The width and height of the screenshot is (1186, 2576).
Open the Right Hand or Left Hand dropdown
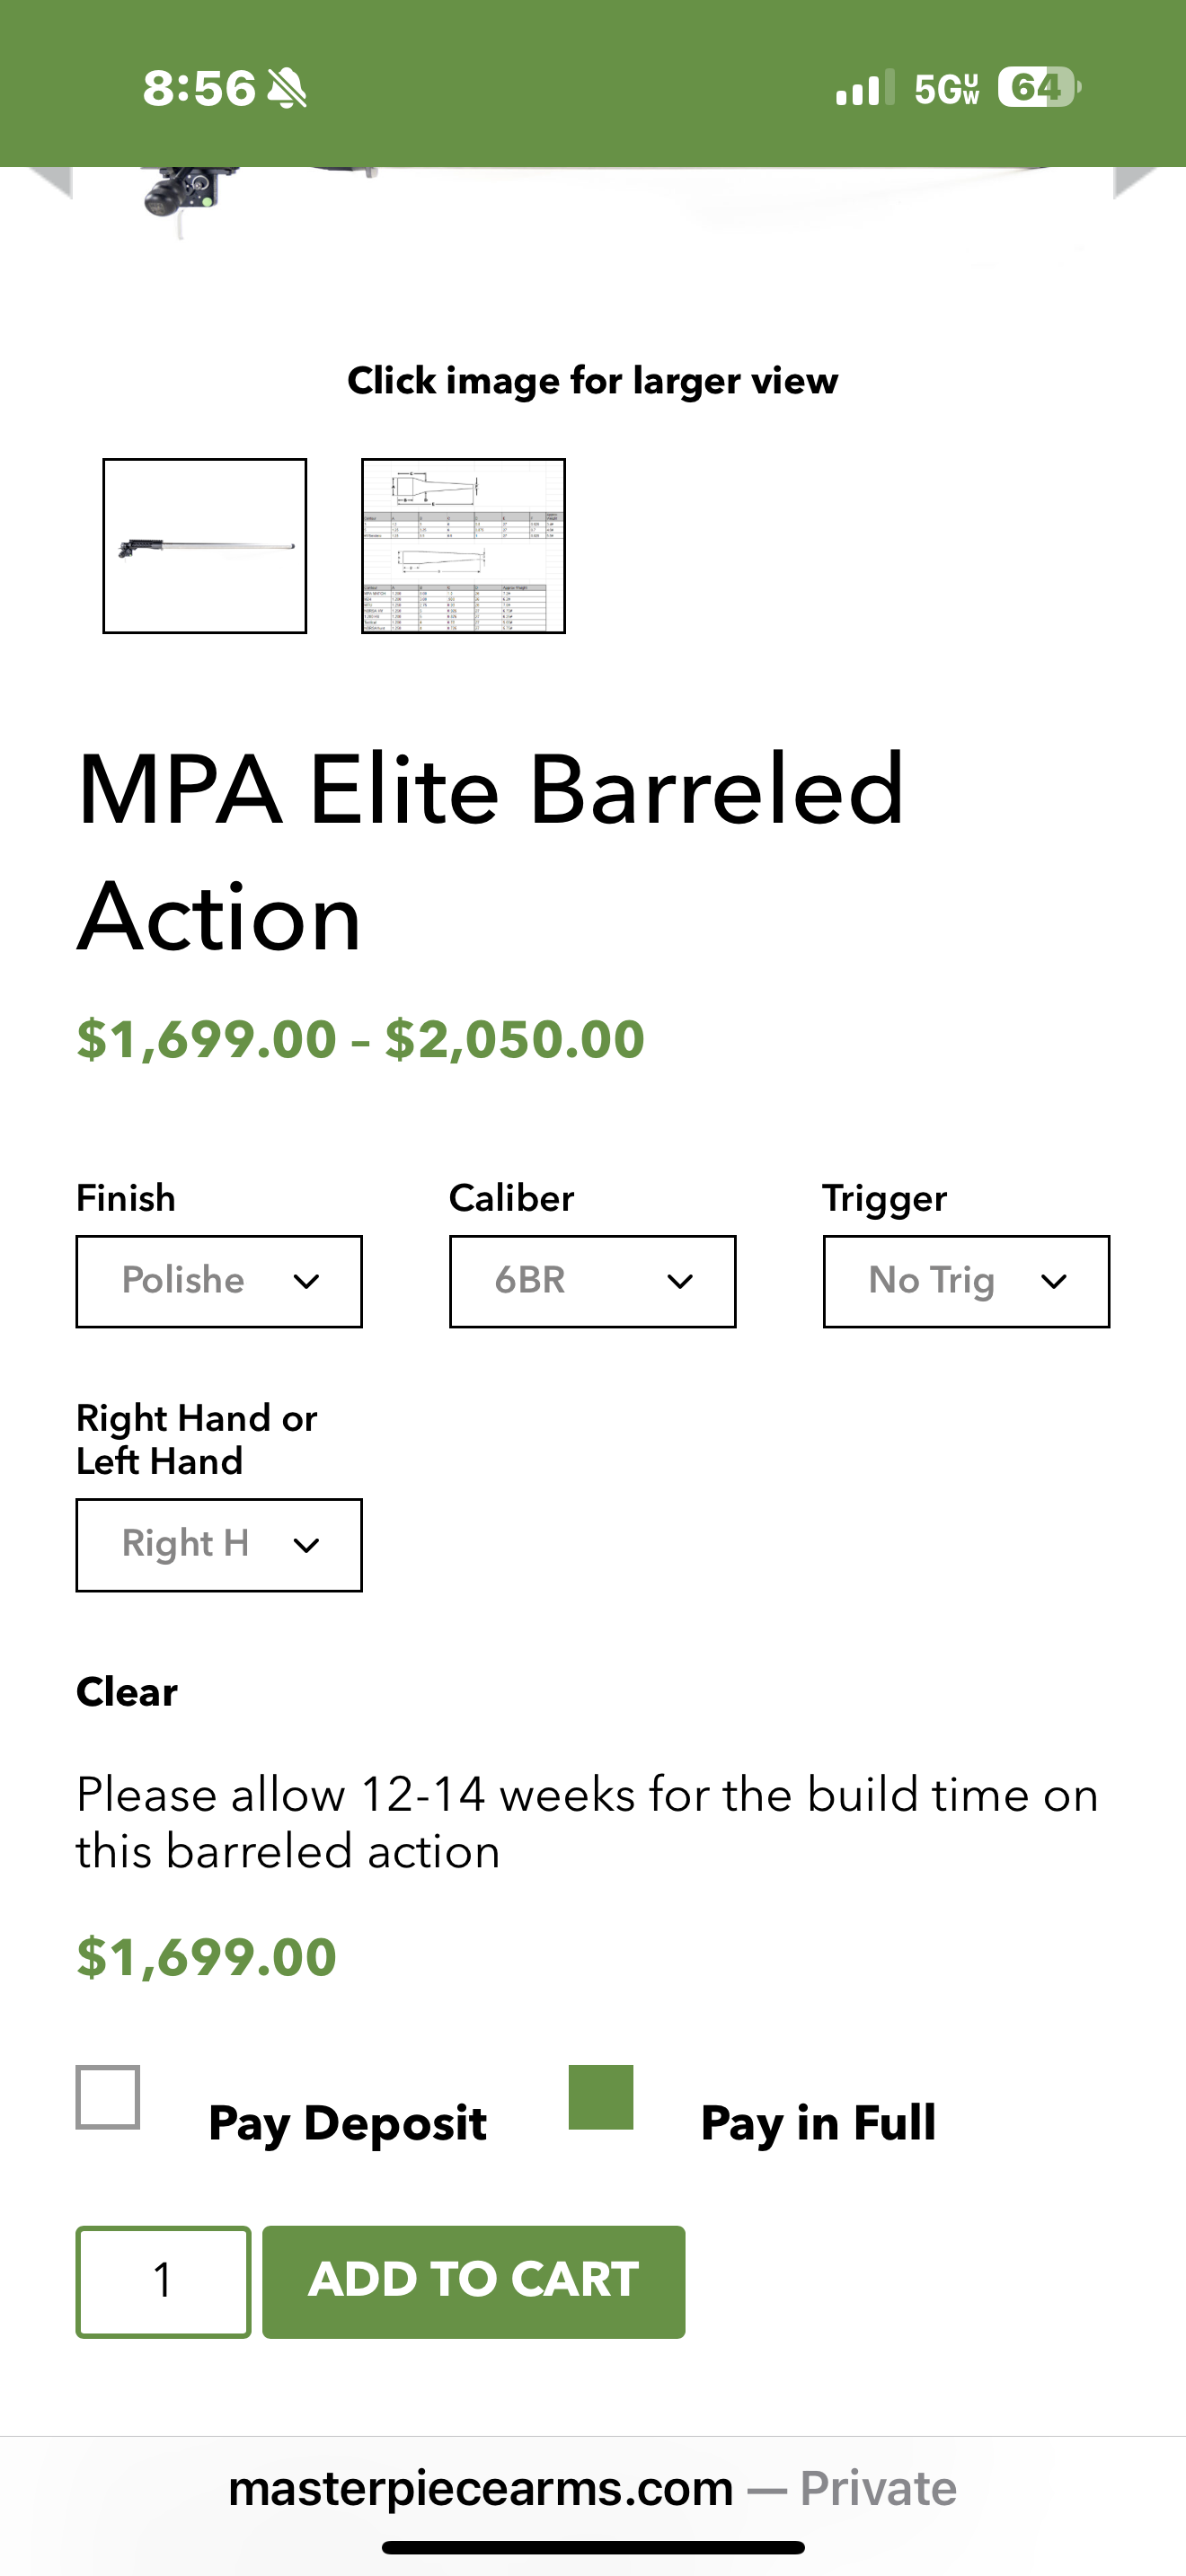[219, 1544]
